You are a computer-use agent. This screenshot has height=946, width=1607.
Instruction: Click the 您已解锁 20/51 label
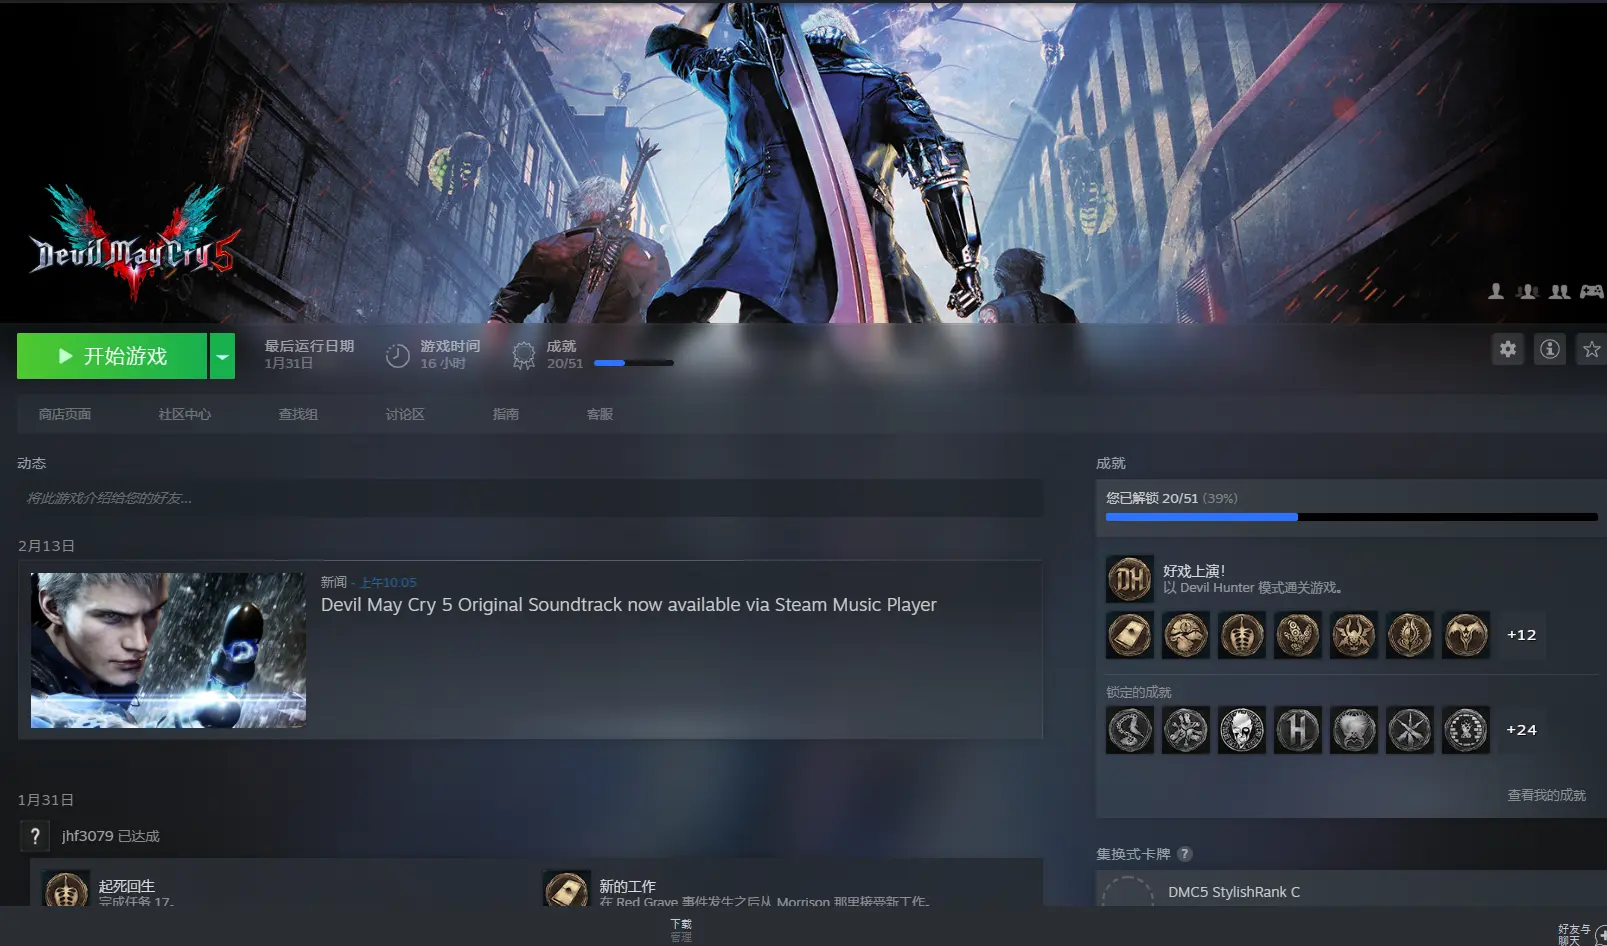point(1152,498)
